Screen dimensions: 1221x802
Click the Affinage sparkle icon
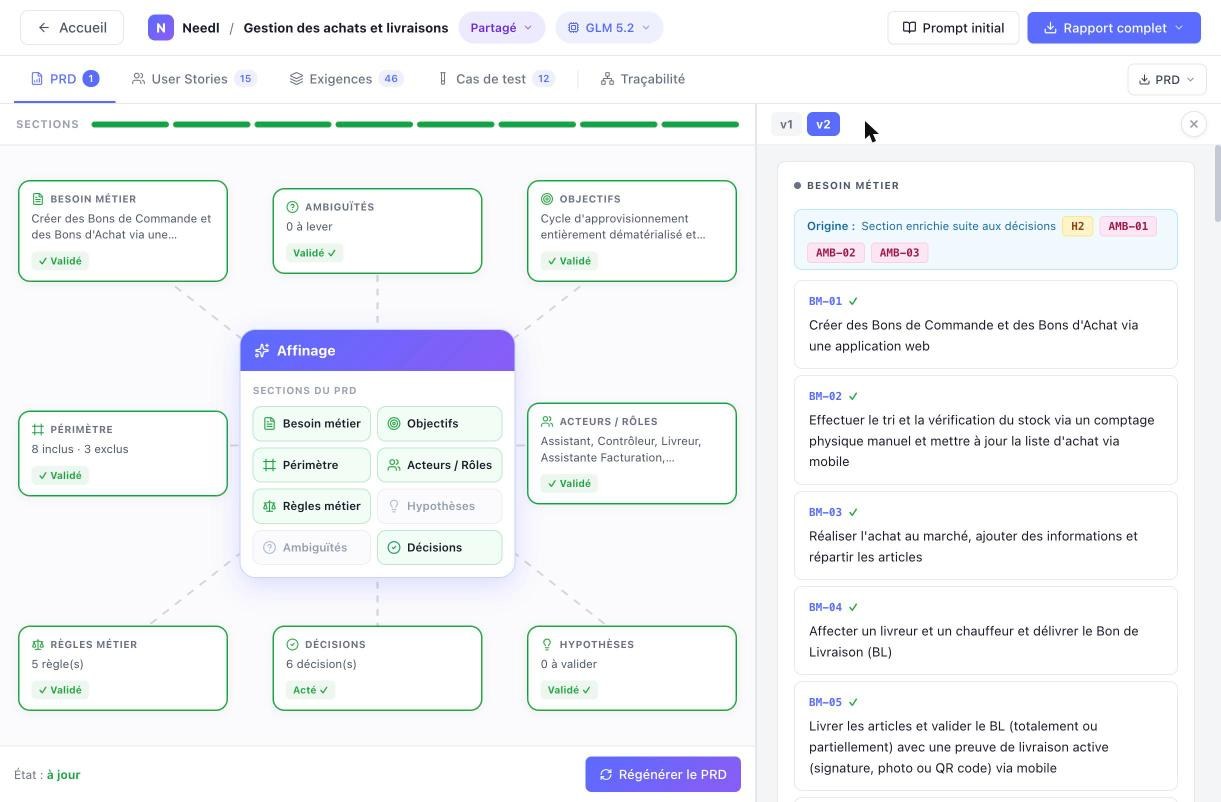click(x=262, y=351)
